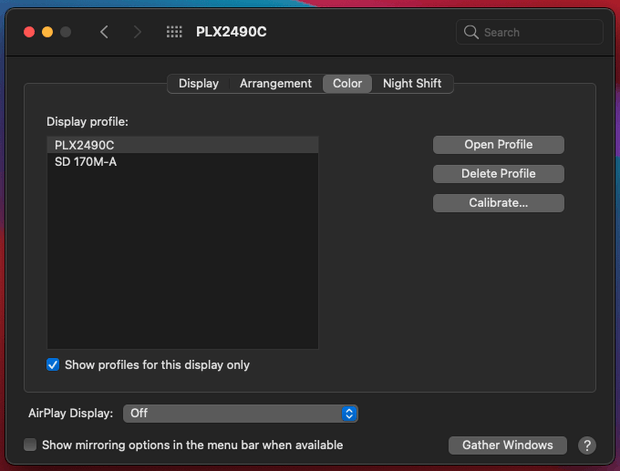The width and height of the screenshot is (620, 471).
Task: Click the Open Profile button
Action: coord(498,145)
